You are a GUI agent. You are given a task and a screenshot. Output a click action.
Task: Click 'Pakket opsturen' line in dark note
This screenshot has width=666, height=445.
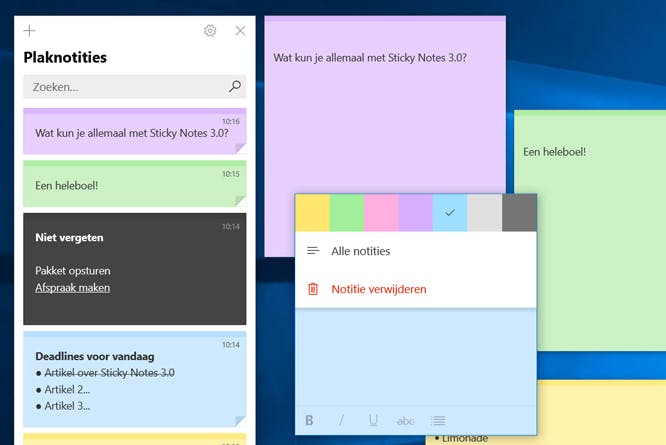pos(73,270)
